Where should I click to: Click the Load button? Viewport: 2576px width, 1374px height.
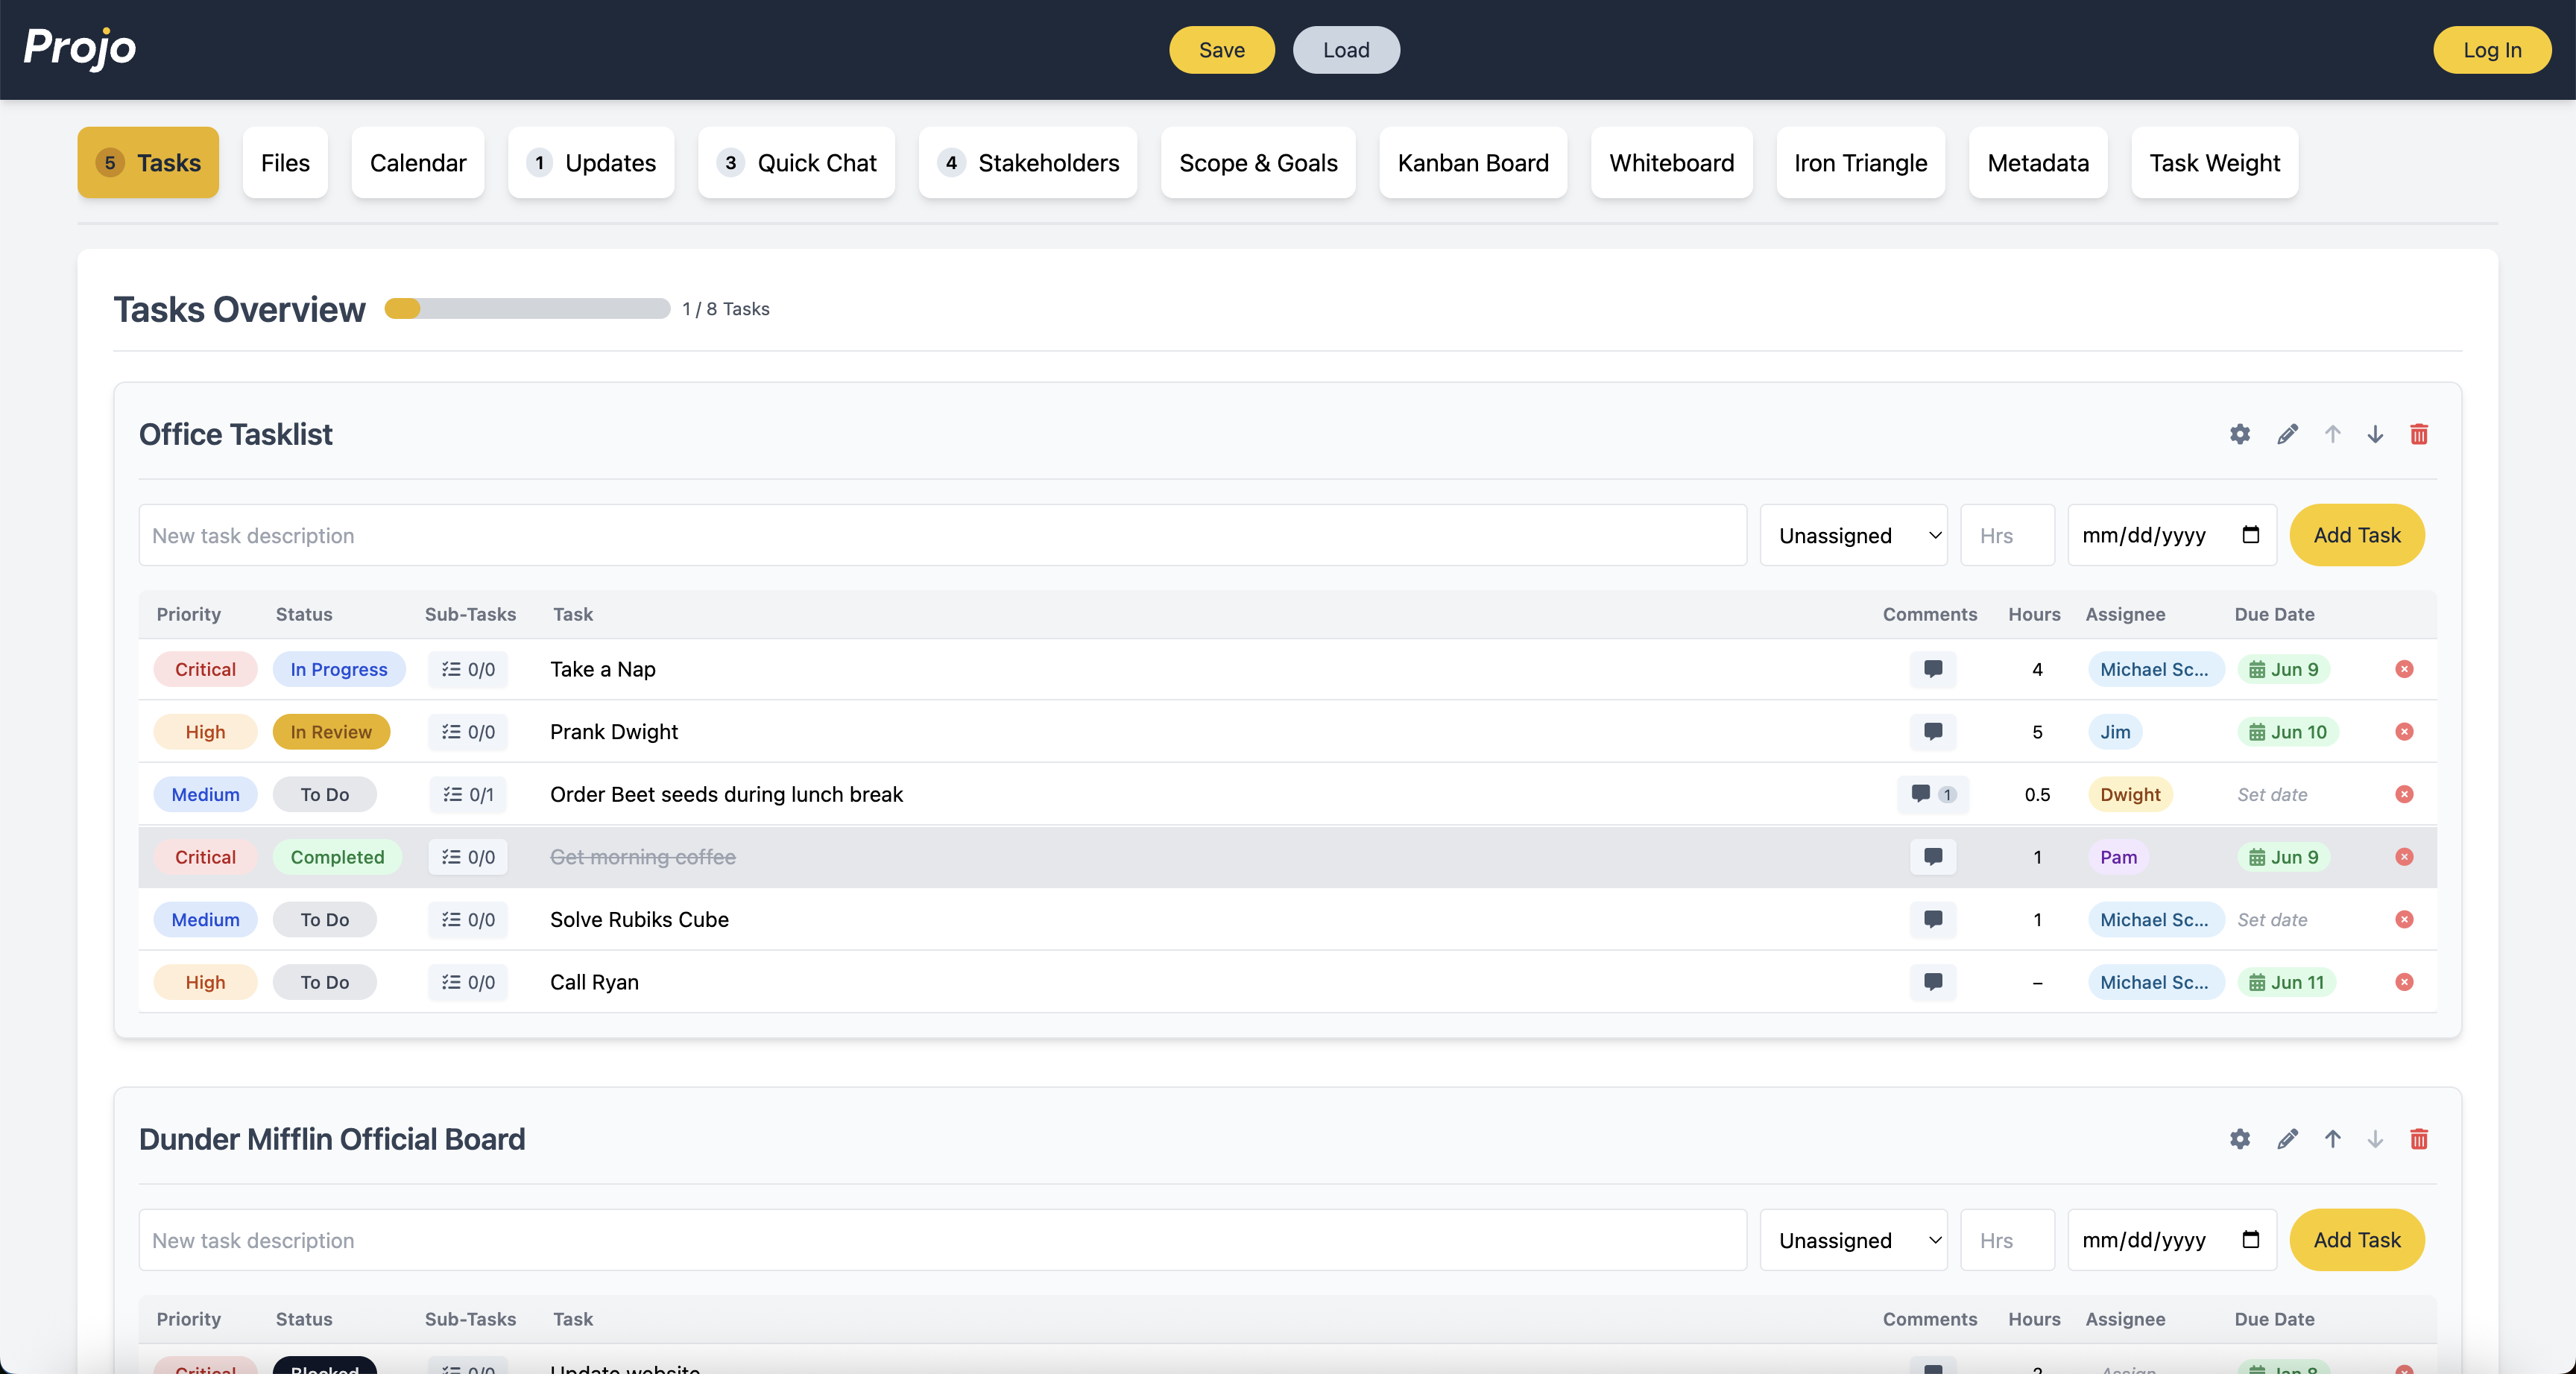[x=1346, y=50]
